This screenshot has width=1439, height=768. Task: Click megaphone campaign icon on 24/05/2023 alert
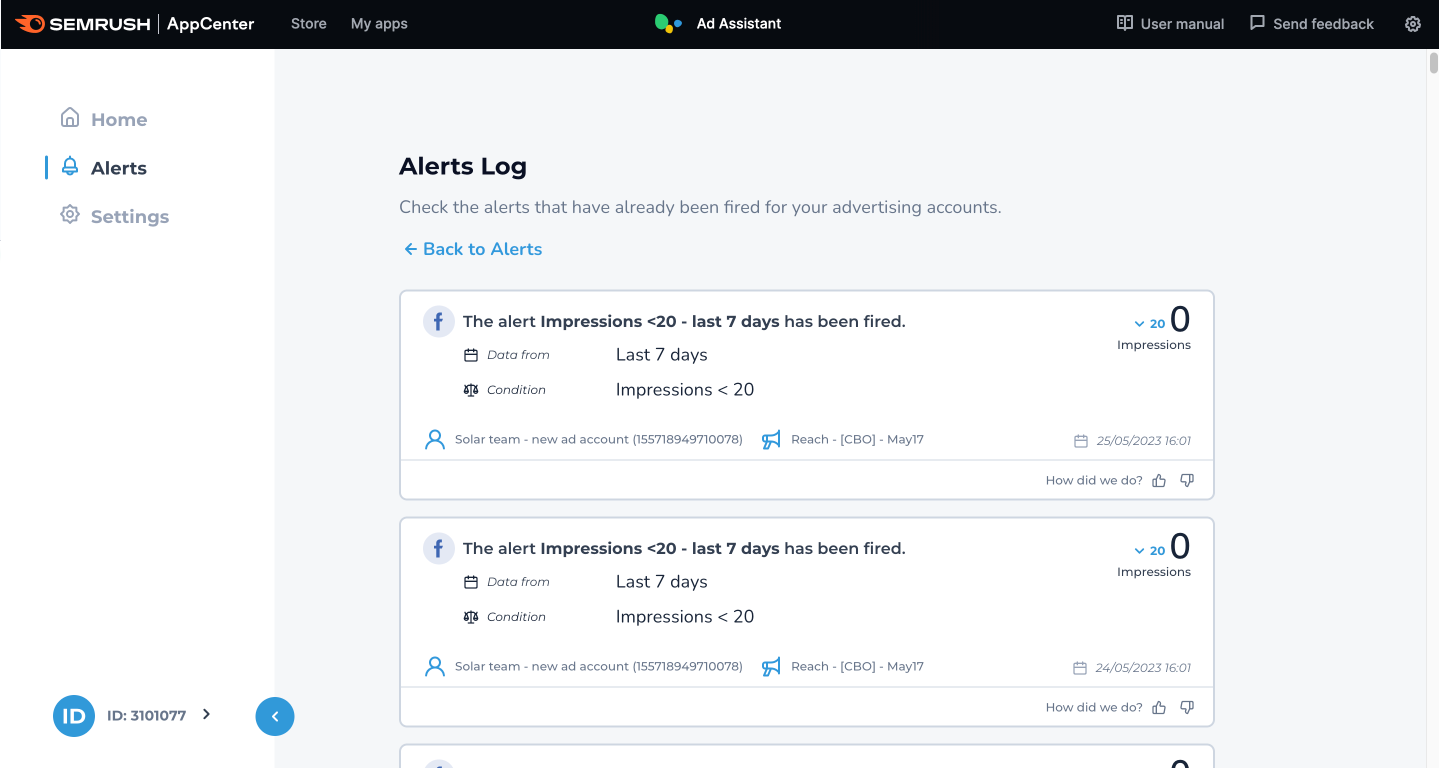click(771, 667)
